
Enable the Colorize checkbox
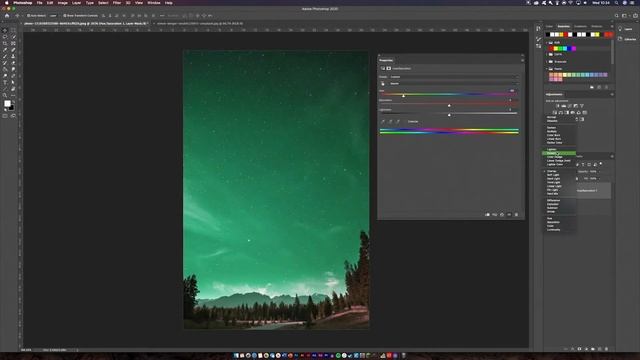tap(406, 122)
